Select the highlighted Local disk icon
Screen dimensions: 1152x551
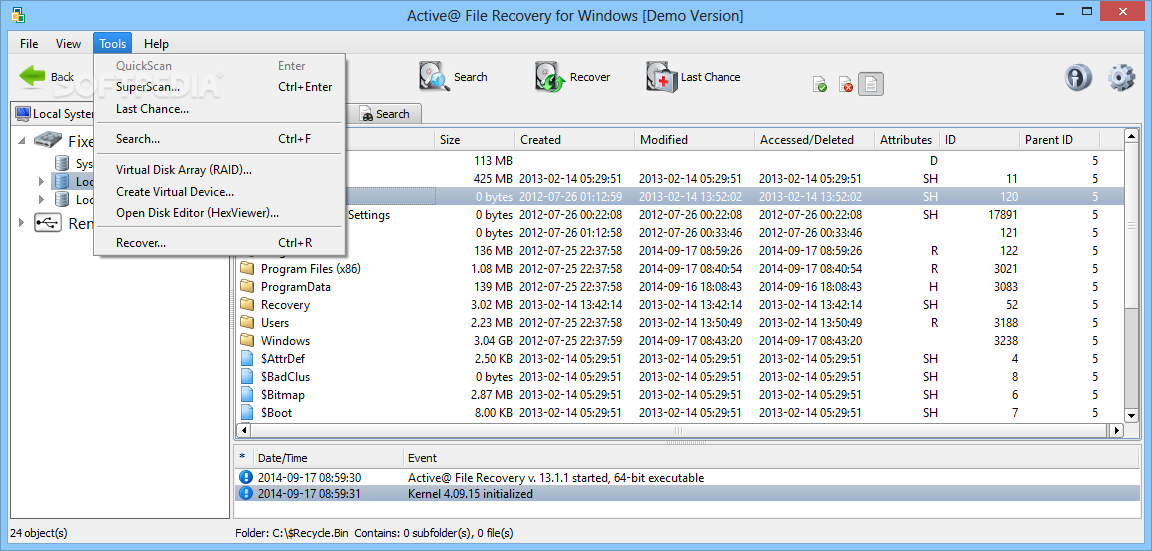pos(62,181)
